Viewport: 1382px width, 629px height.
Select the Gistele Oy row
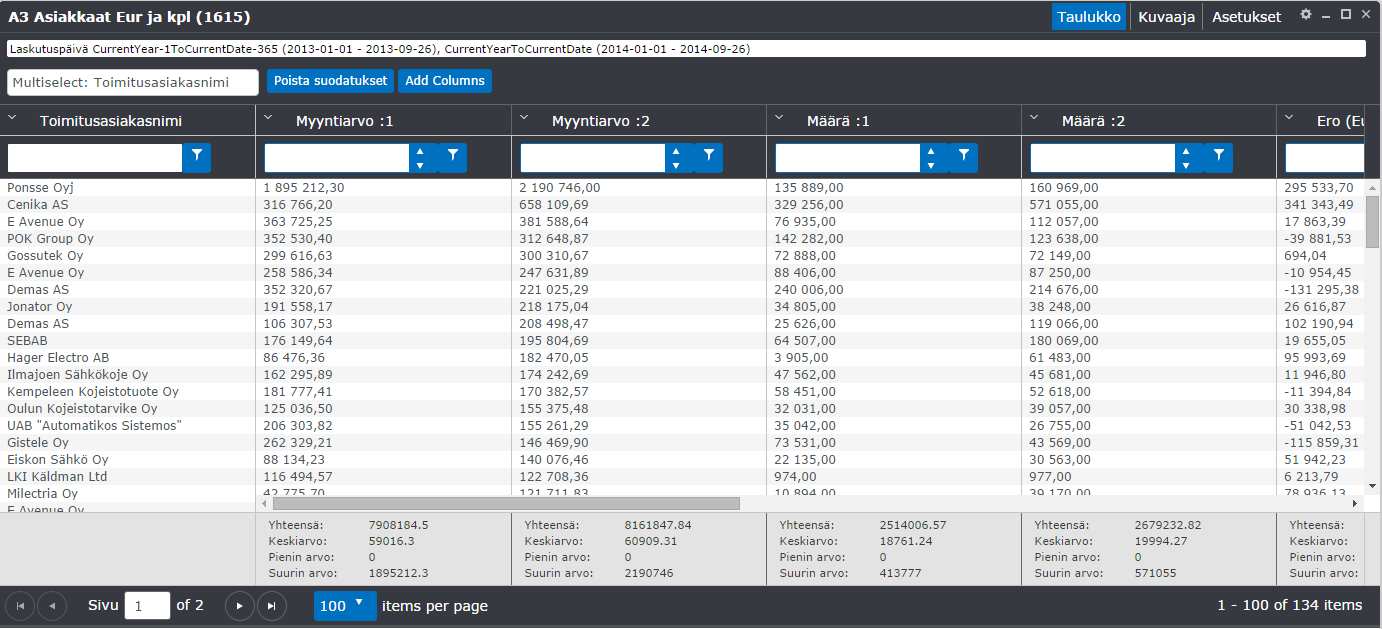[683, 442]
